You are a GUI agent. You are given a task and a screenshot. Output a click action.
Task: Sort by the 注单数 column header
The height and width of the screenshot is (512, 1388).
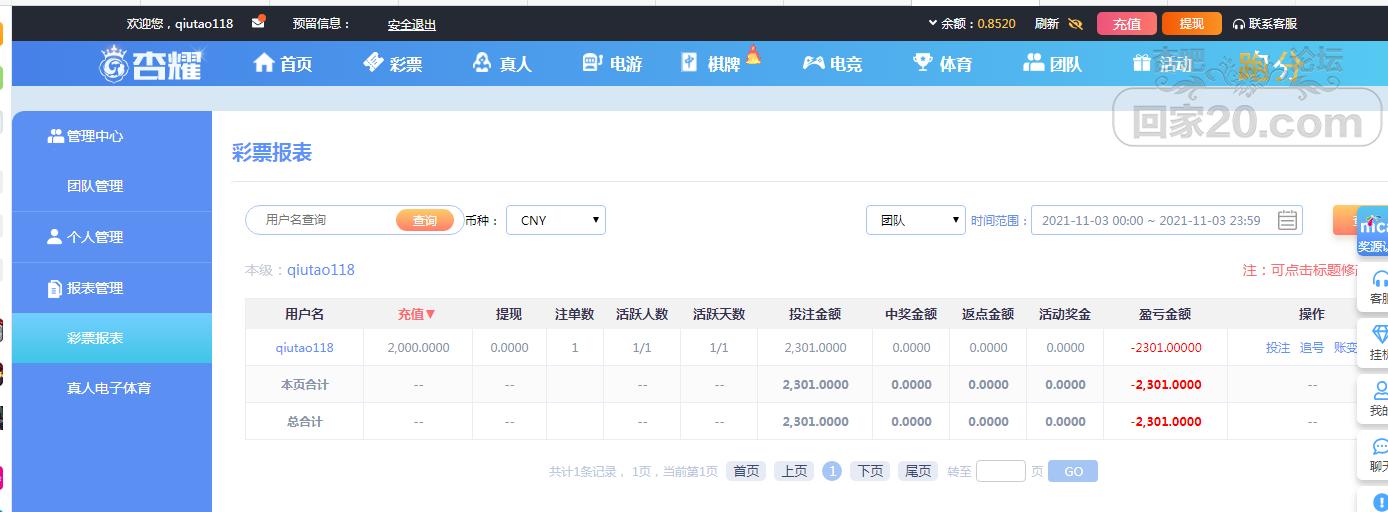[x=575, y=314]
